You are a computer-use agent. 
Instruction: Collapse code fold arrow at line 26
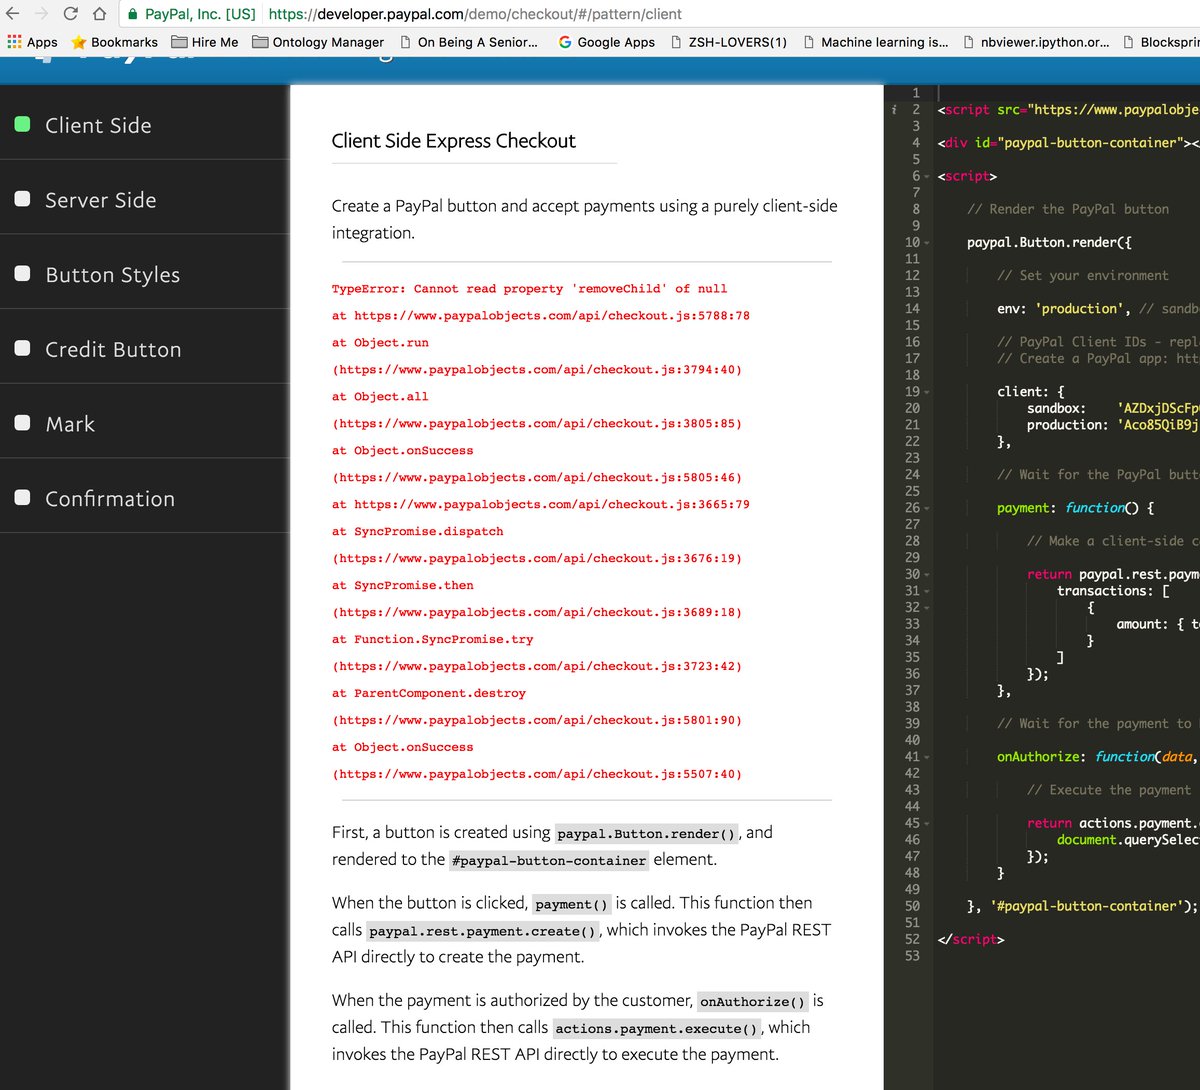(927, 508)
